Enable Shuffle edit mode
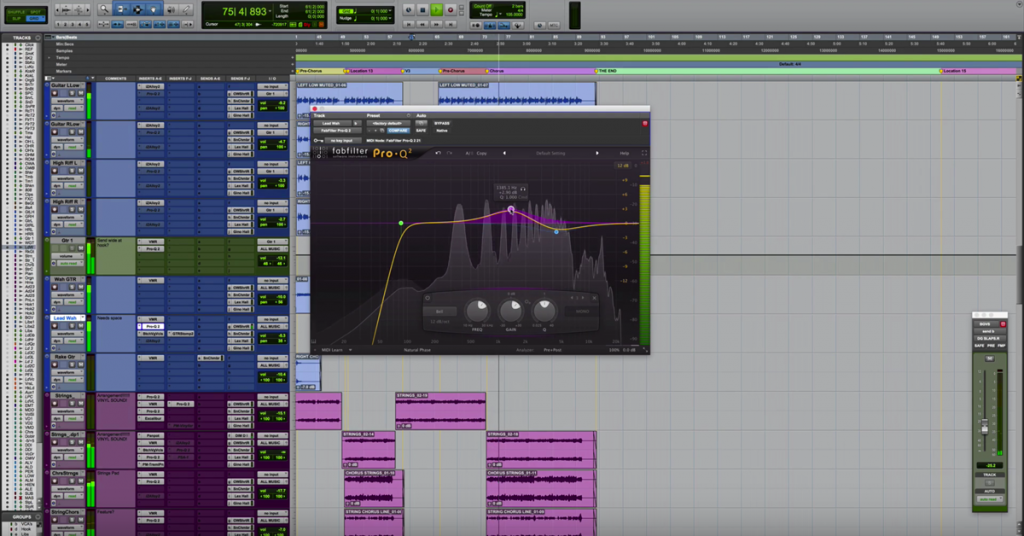Viewport: 1024px width, 536px height. pos(16,11)
